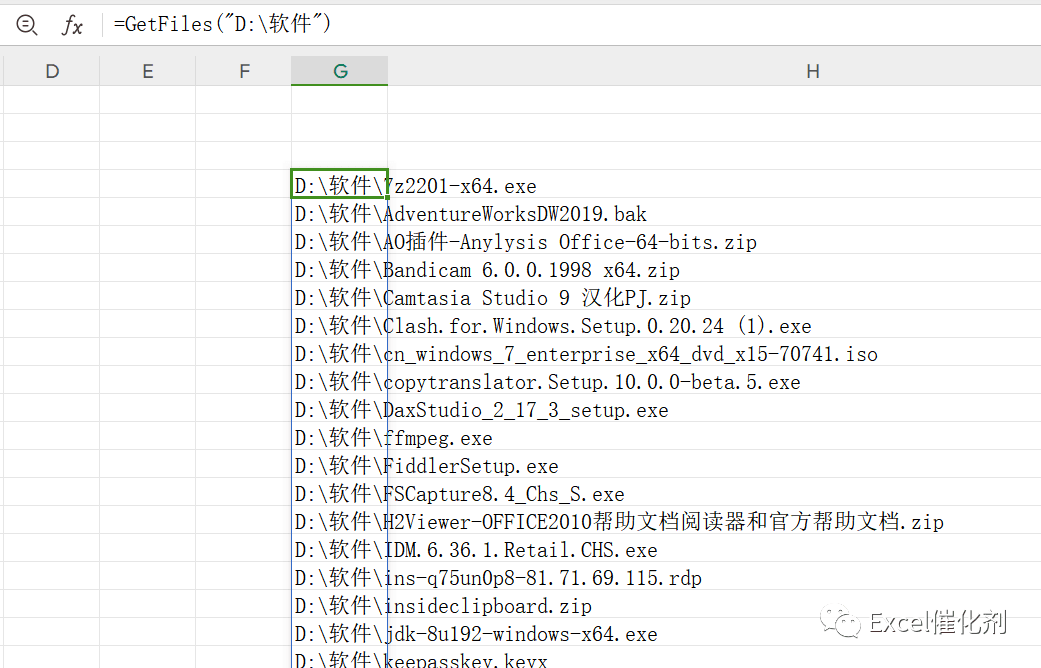1041x668 pixels.
Task: Click the ins-q75un0p8 rdp file entry
Action: (499, 578)
